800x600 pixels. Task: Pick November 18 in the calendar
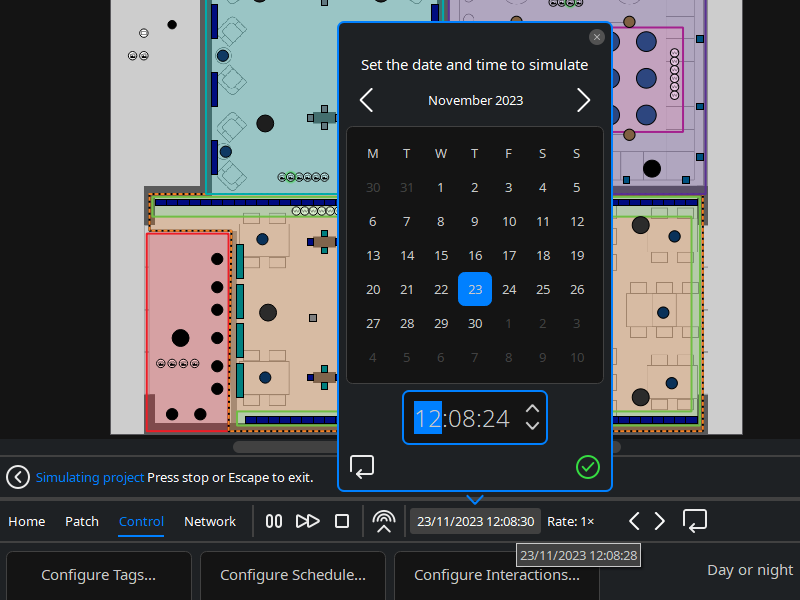tap(543, 256)
